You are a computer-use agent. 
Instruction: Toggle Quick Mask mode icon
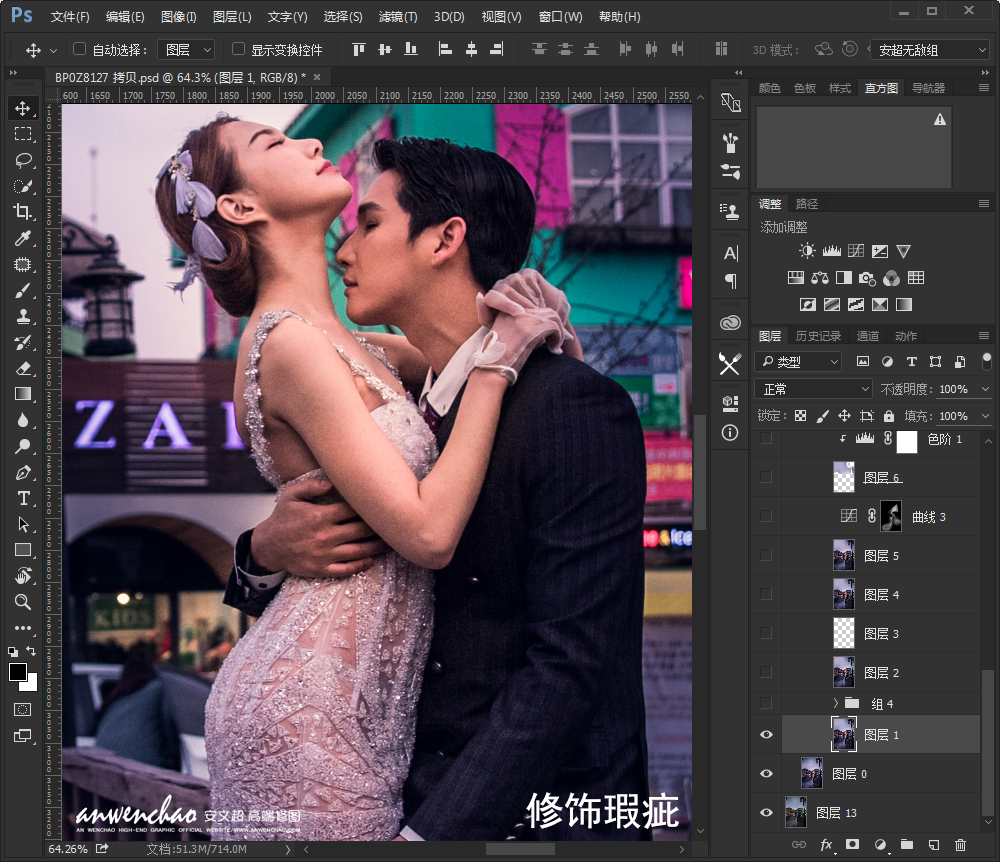[x=22, y=710]
